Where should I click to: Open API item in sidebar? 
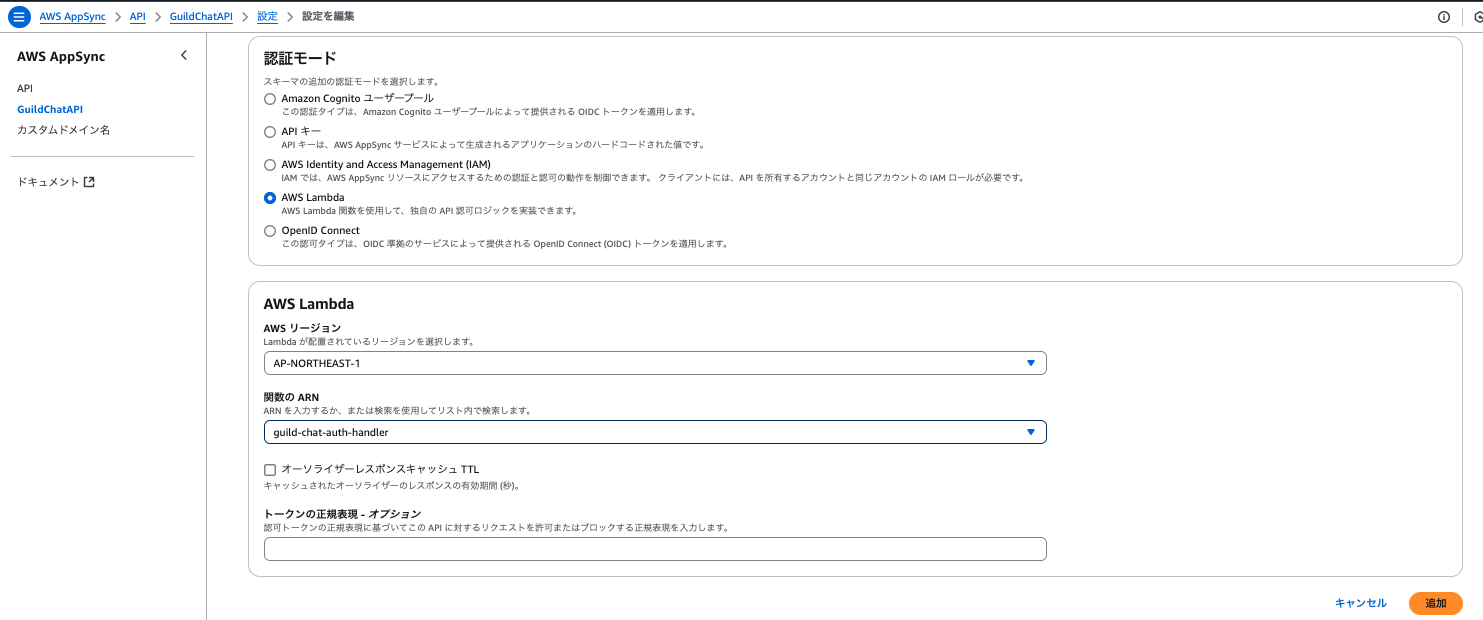click(x=25, y=88)
